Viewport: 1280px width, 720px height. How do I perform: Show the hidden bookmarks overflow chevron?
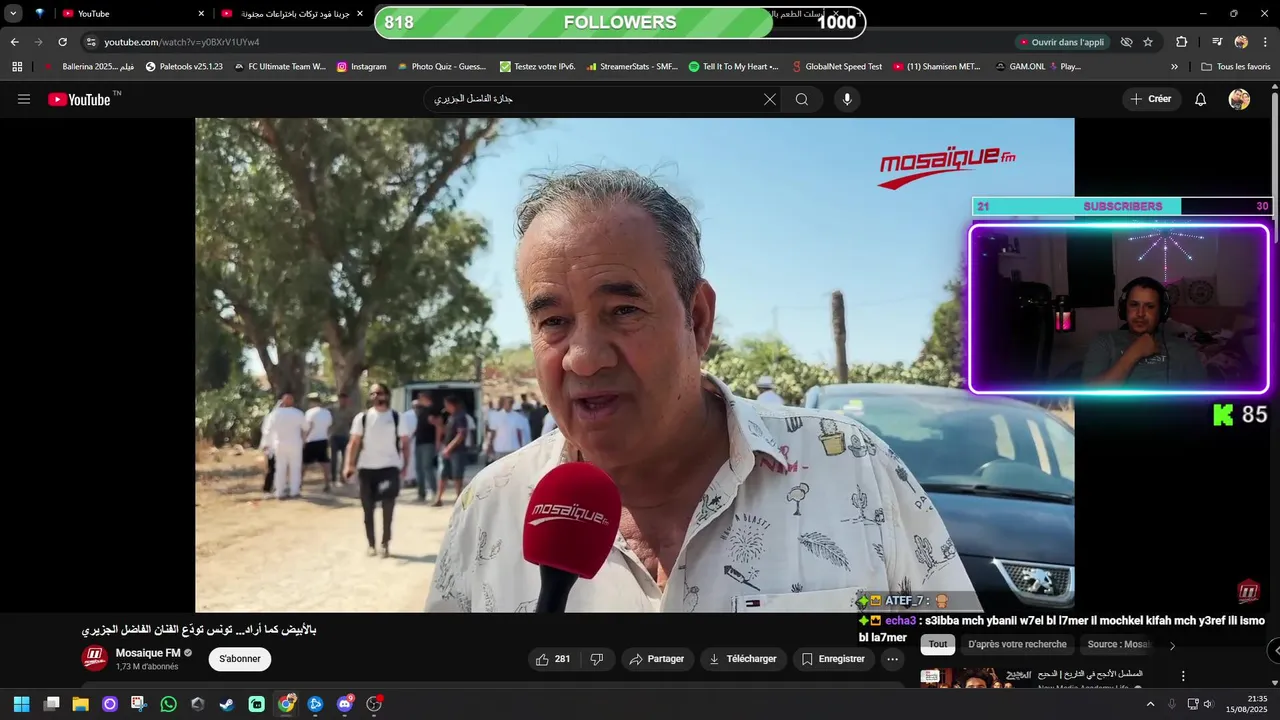coord(1174,66)
